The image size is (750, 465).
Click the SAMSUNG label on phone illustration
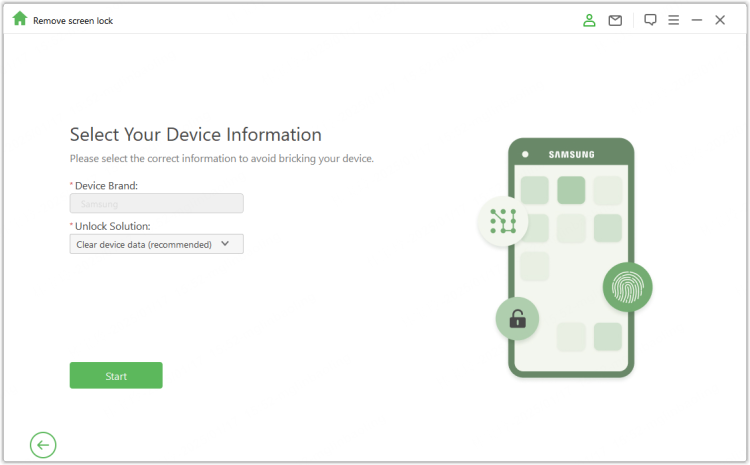tap(571, 155)
